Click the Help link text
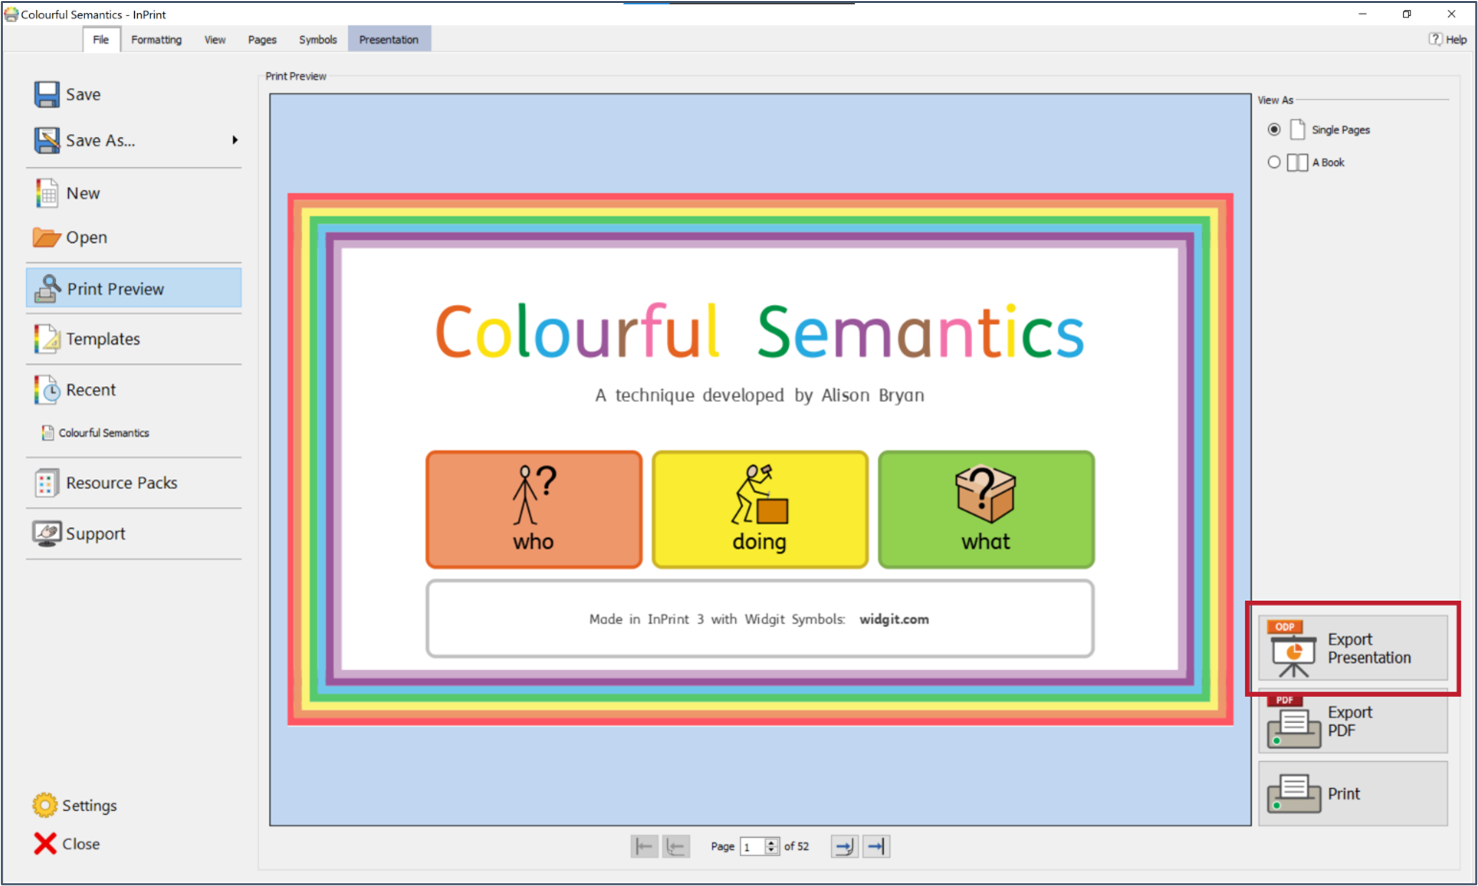1478x886 pixels. coord(1456,40)
